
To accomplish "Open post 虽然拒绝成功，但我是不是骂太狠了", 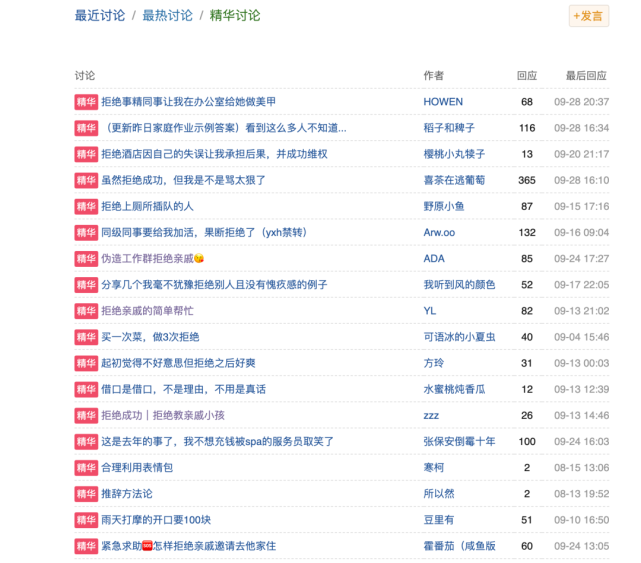I will tap(184, 180).
